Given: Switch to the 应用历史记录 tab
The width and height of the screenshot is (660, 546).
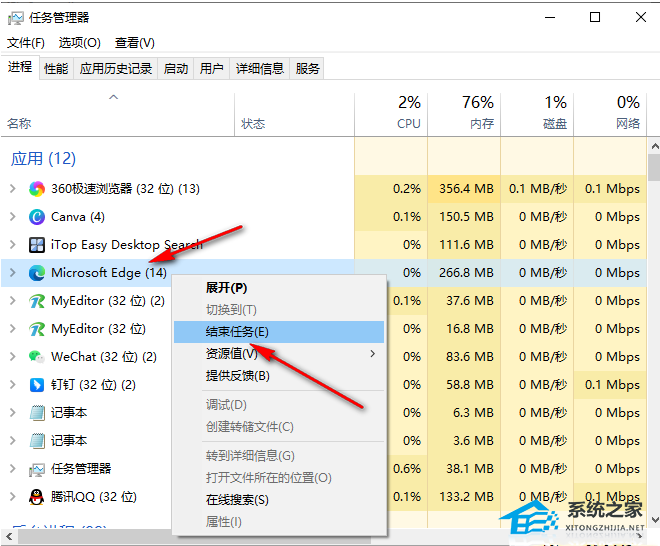Looking at the screenshot, I should 116,68.
